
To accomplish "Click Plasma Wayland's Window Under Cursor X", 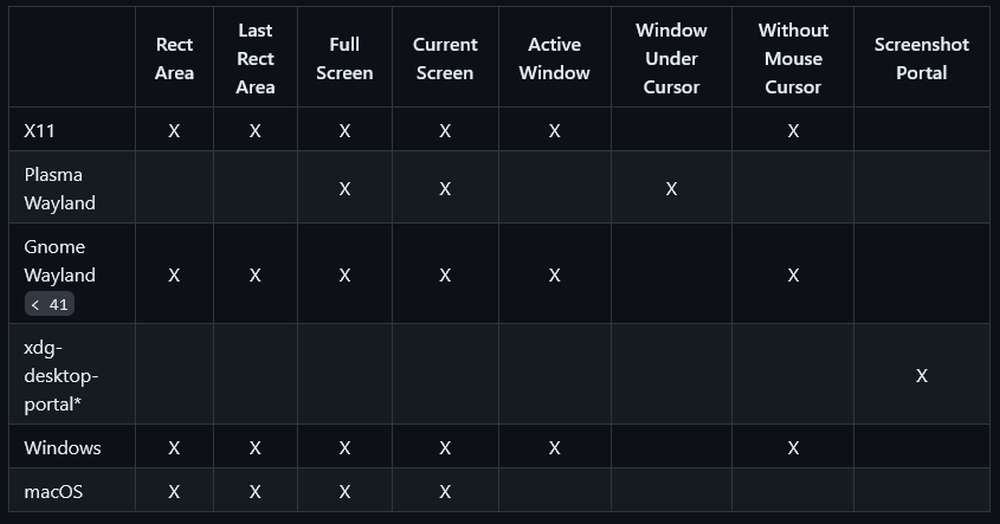I will pyautogui.click(x=671, y=189).
